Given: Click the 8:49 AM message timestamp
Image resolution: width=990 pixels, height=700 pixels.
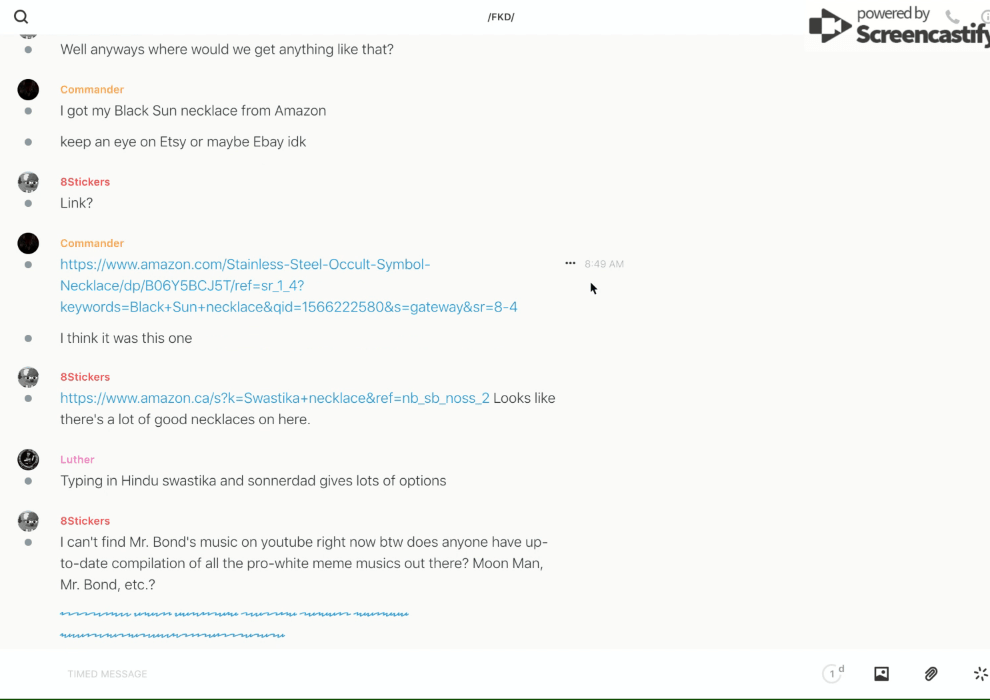Looking at the screenshot, I should (x=604, y=264).
